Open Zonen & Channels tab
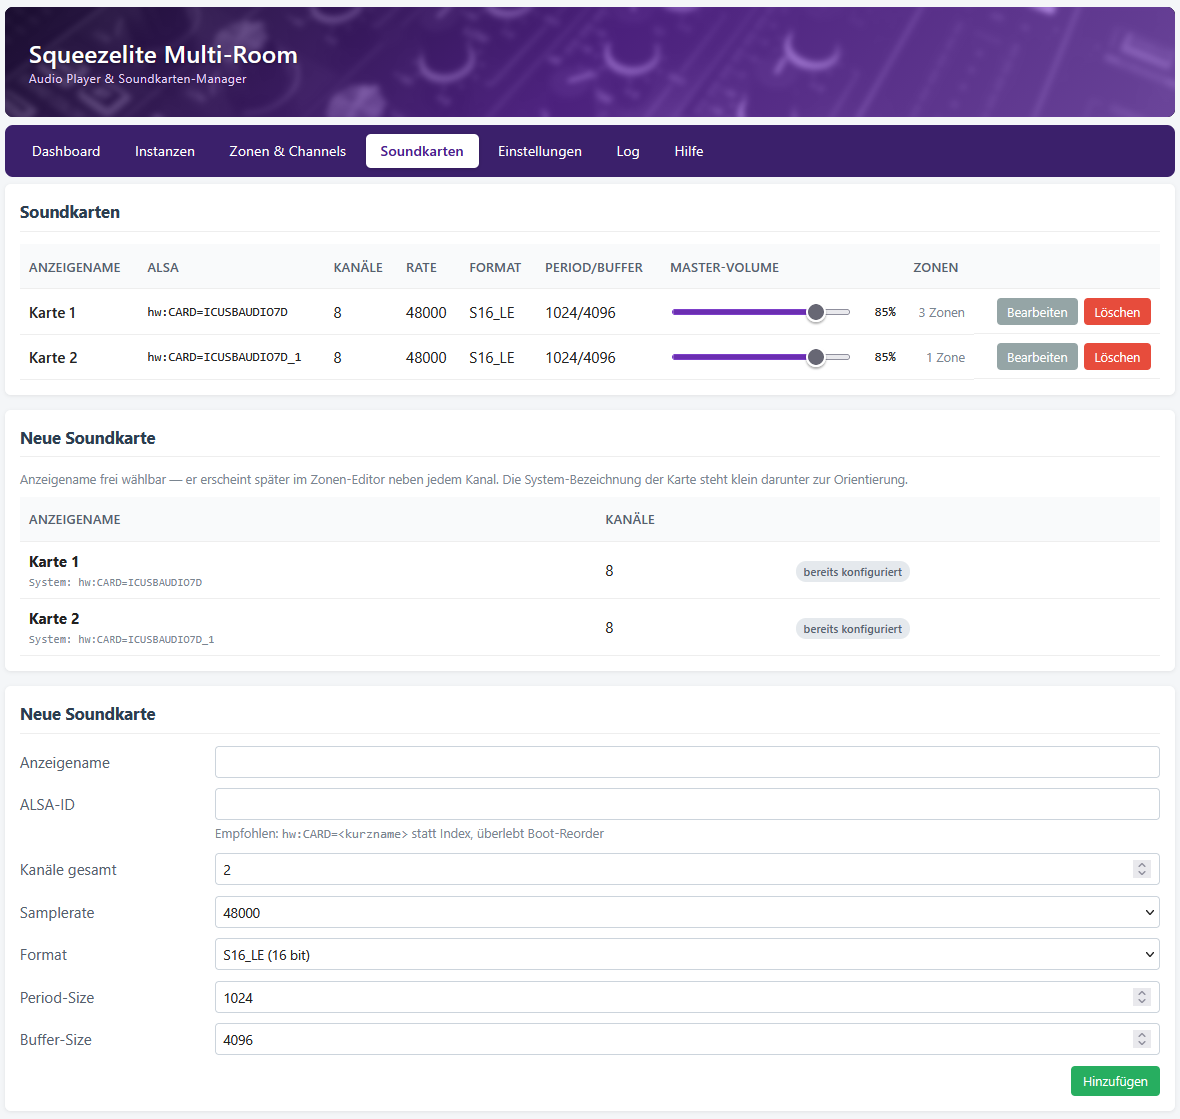The width and height of the screenshot is (1180, 1119). click(287, 151)
